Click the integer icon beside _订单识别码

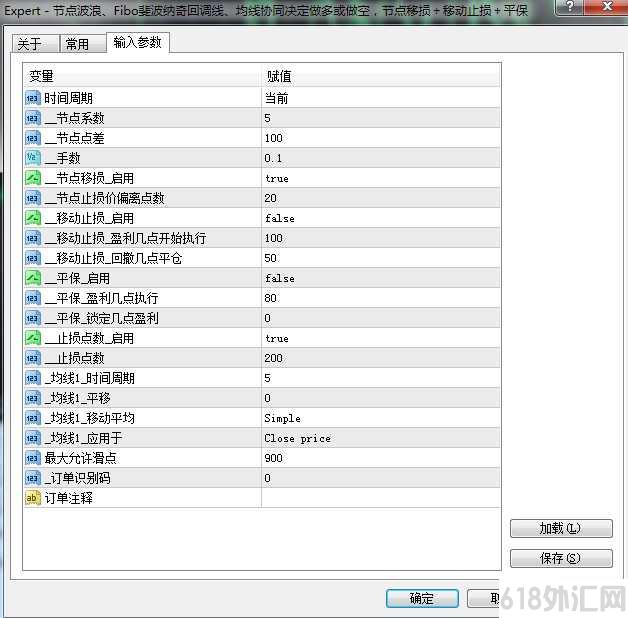point(33,478)
